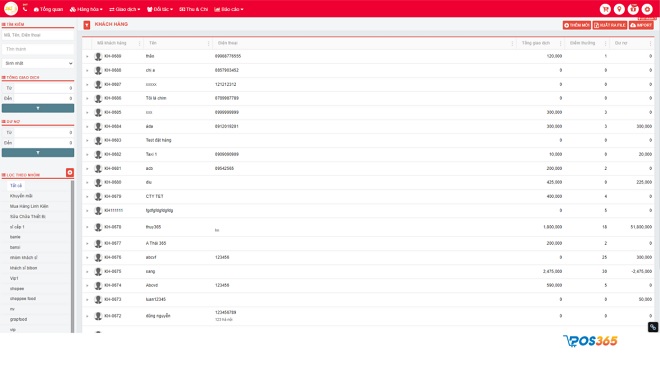The width and height of the screenshot is (660, 367).
Task: Click the red filter icon beside KHÁCH HÀNG
Action: (x=87, y=25)
